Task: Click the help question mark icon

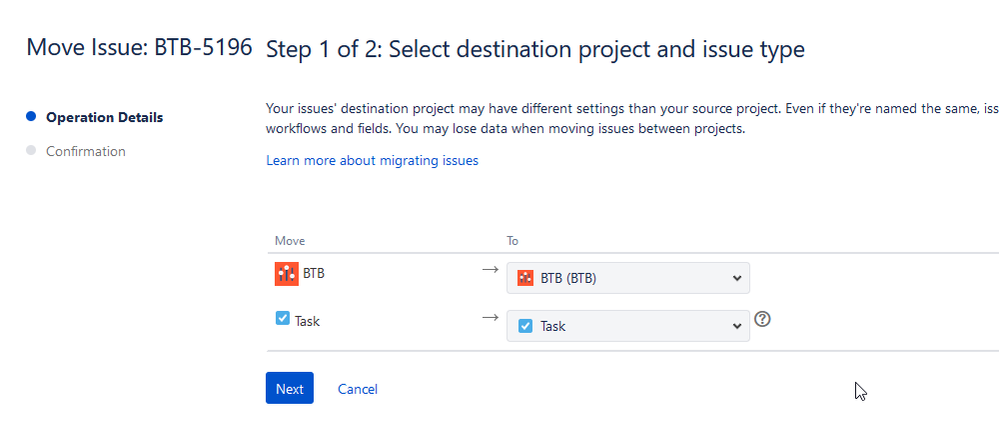Action: (x=762, y=319)
